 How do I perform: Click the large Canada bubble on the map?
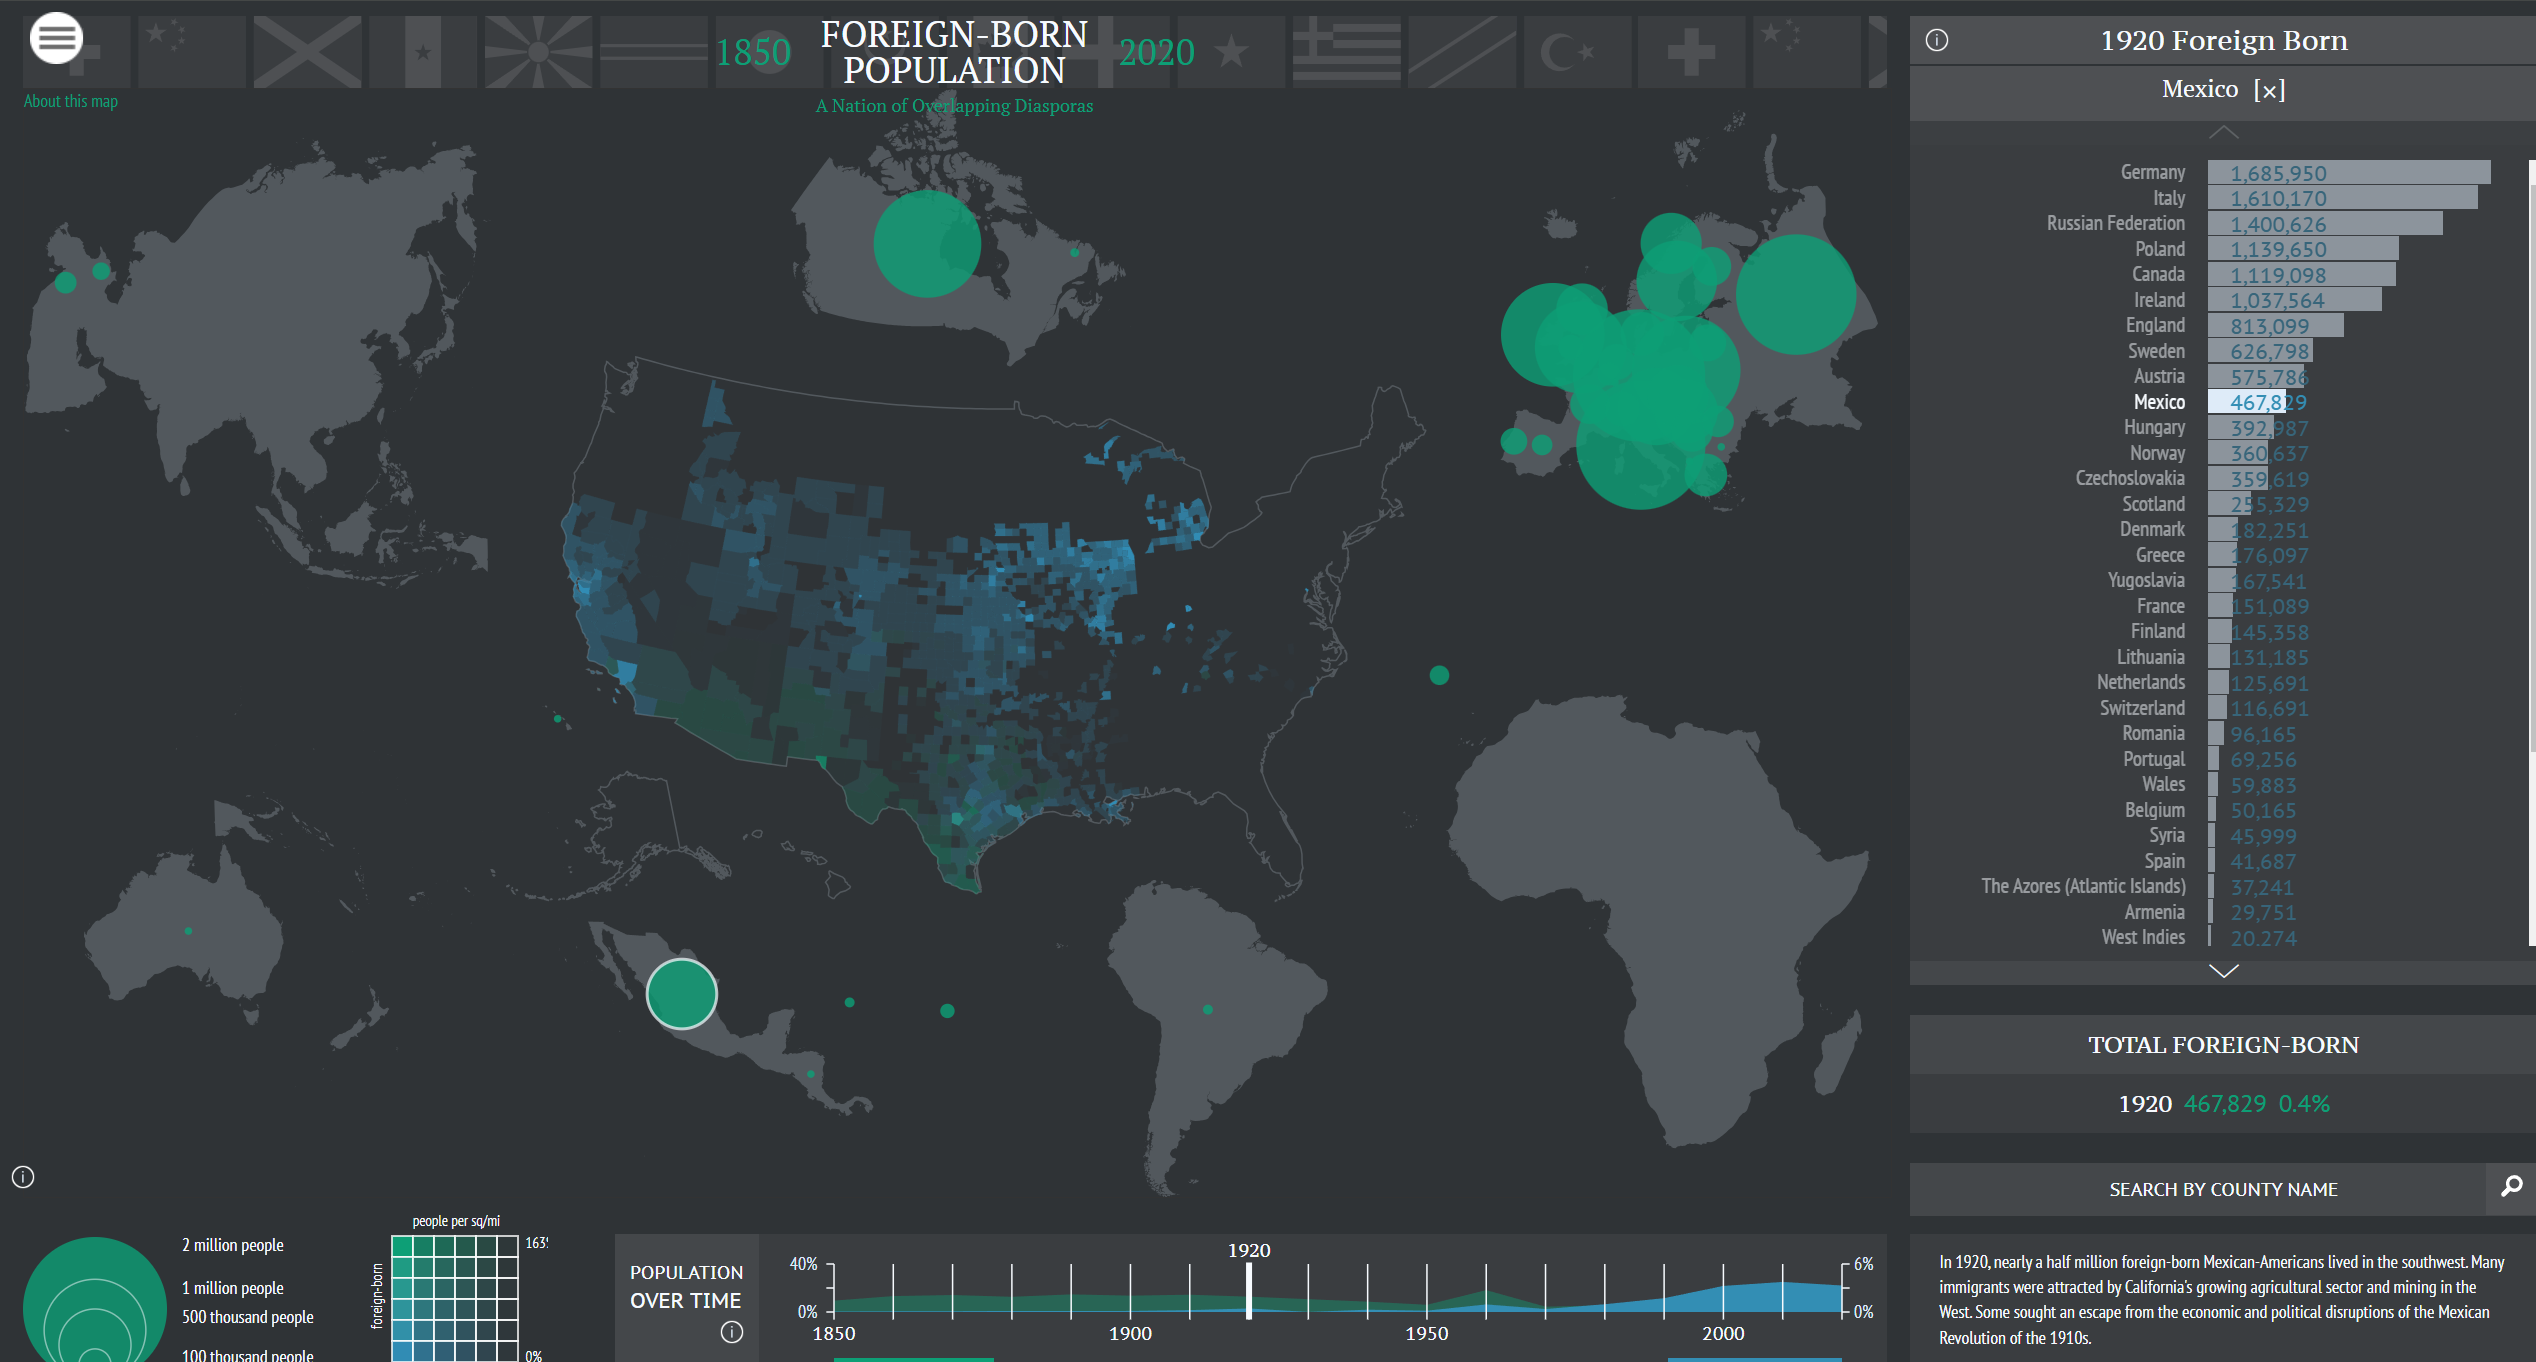click(x=926, y=244)
